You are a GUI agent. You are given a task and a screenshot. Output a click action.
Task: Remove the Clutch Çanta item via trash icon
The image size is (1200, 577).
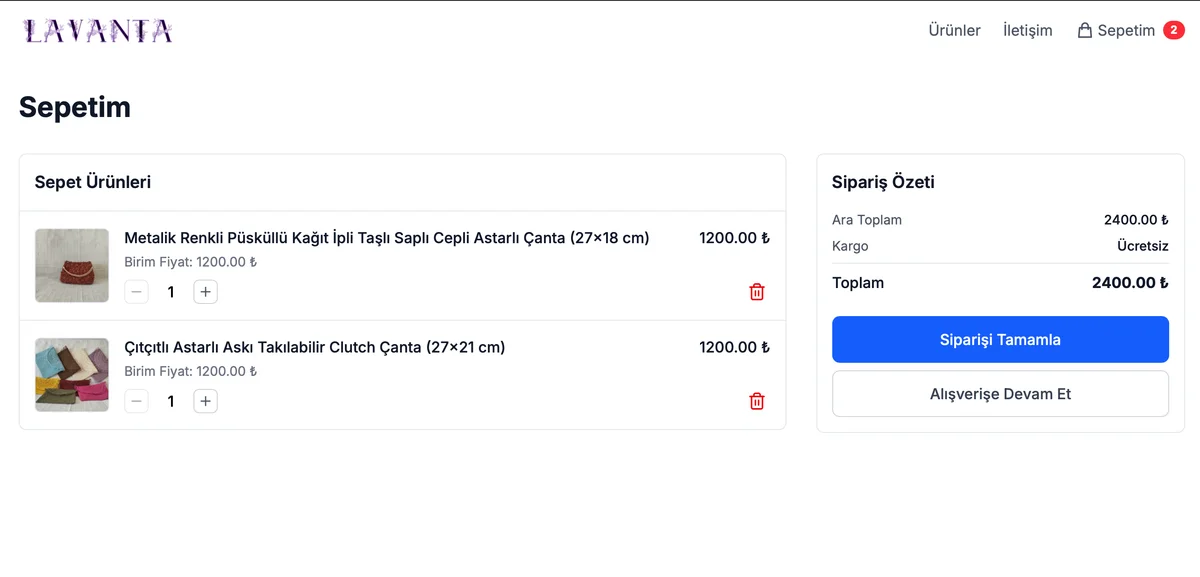(x=757, y=401)
